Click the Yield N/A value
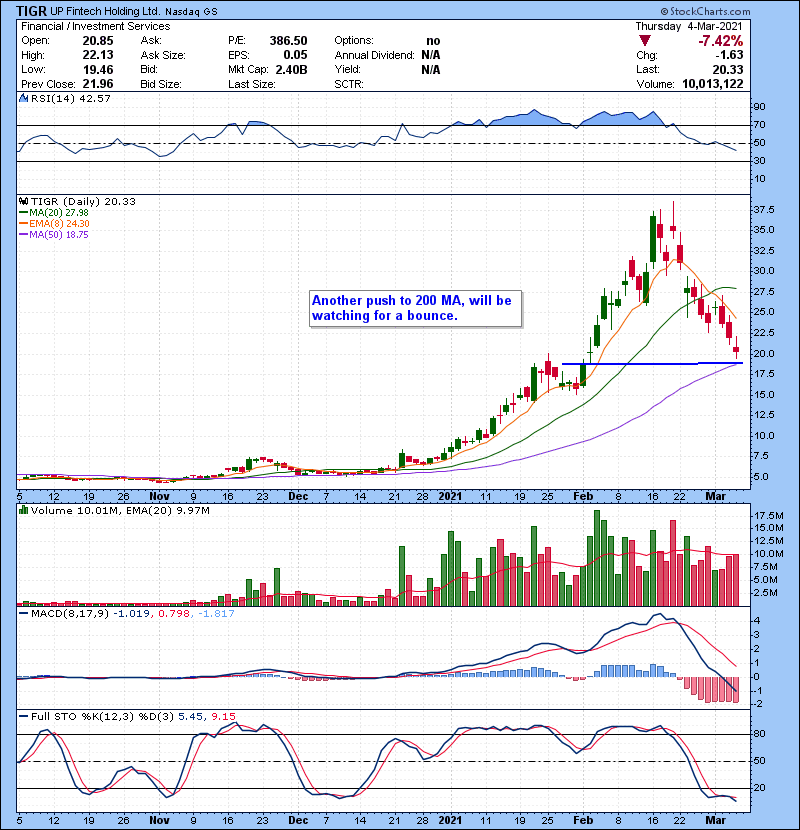Screen dimensions: 800x830 431,69
